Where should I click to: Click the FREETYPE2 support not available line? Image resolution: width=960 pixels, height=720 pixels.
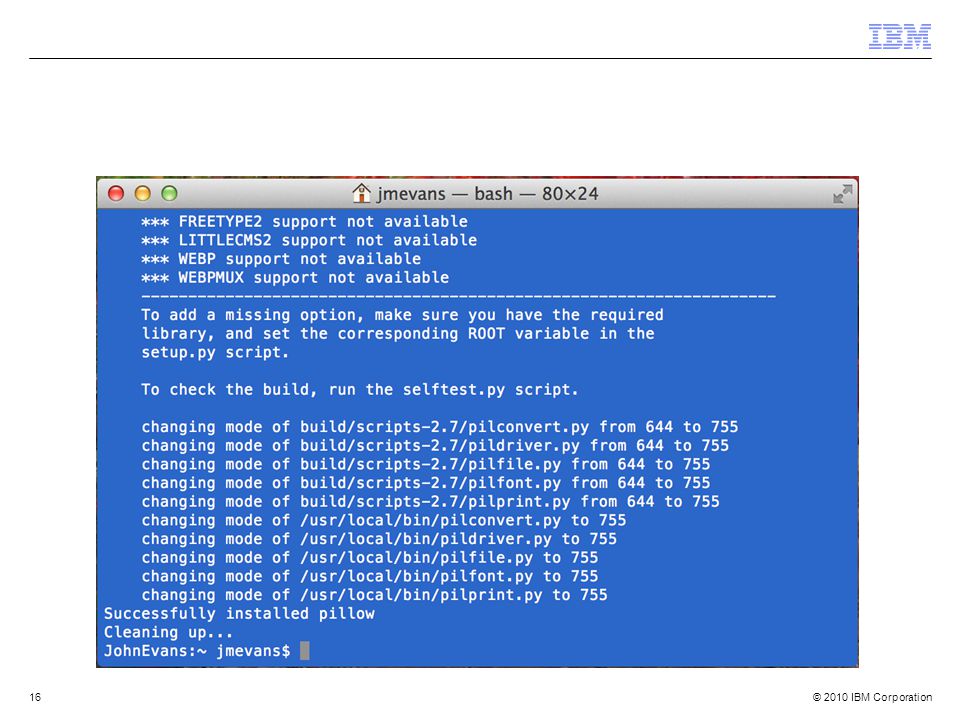pos(304,222)
